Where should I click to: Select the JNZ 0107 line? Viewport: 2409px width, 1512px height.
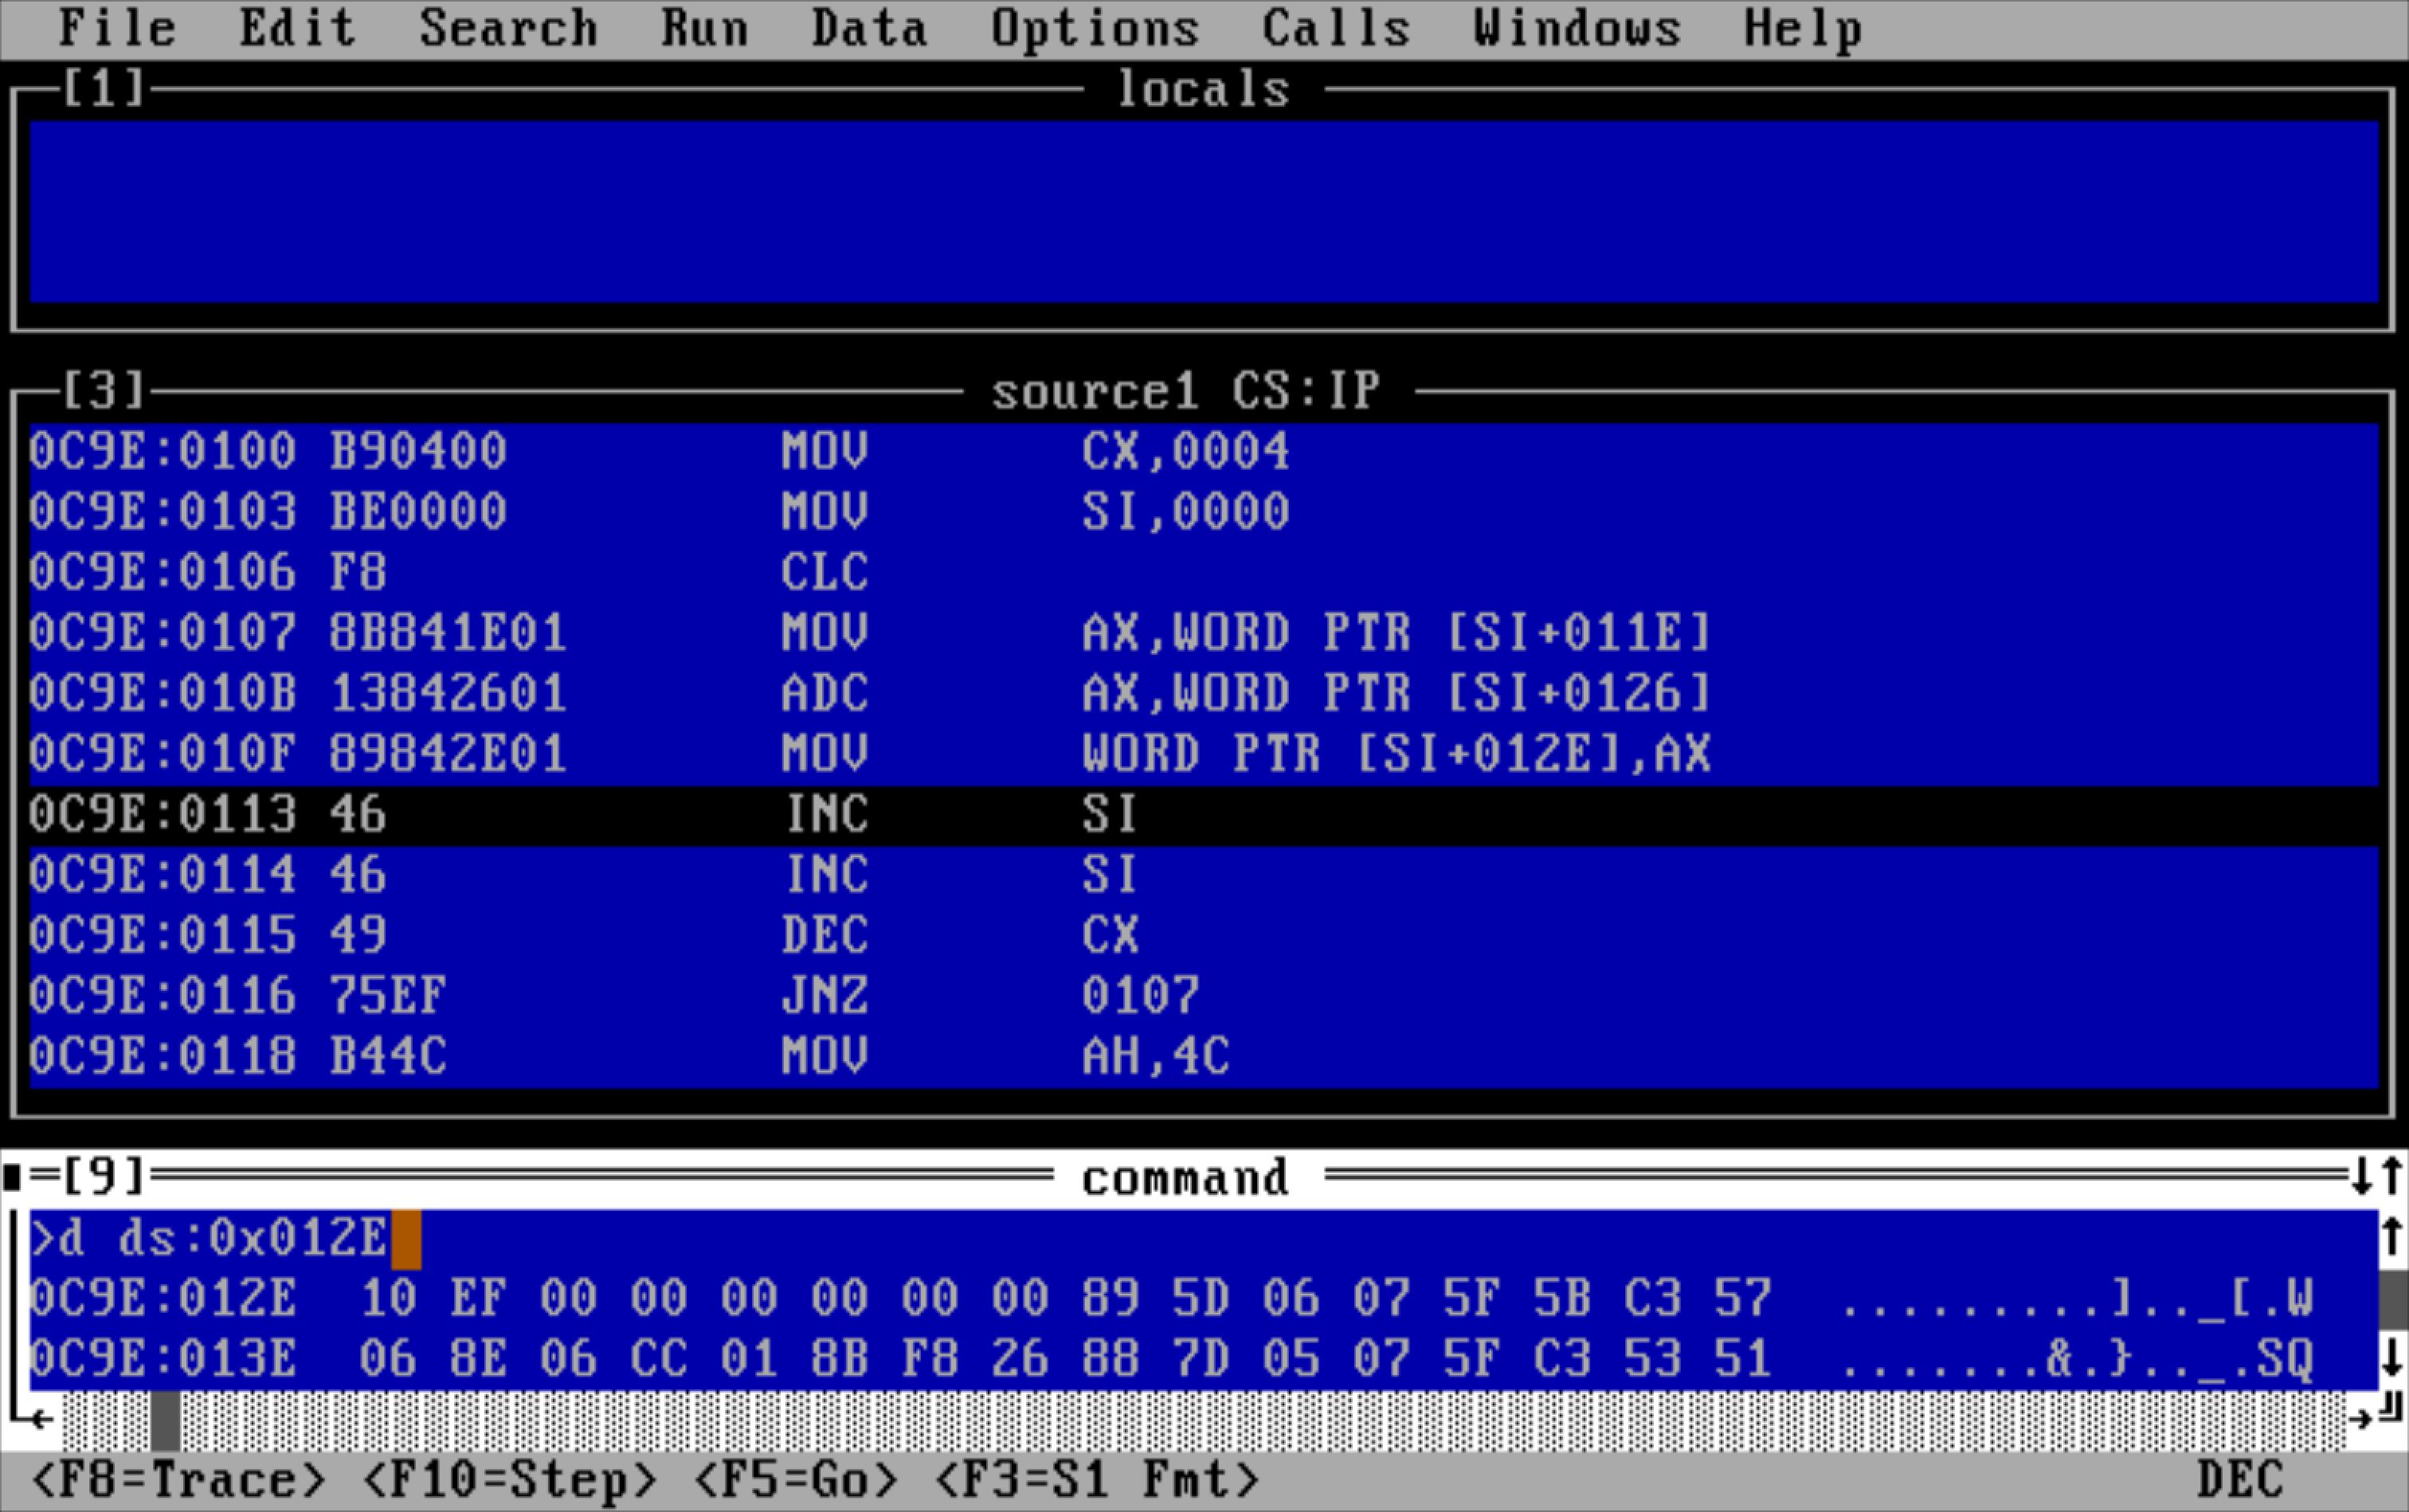1204,996
